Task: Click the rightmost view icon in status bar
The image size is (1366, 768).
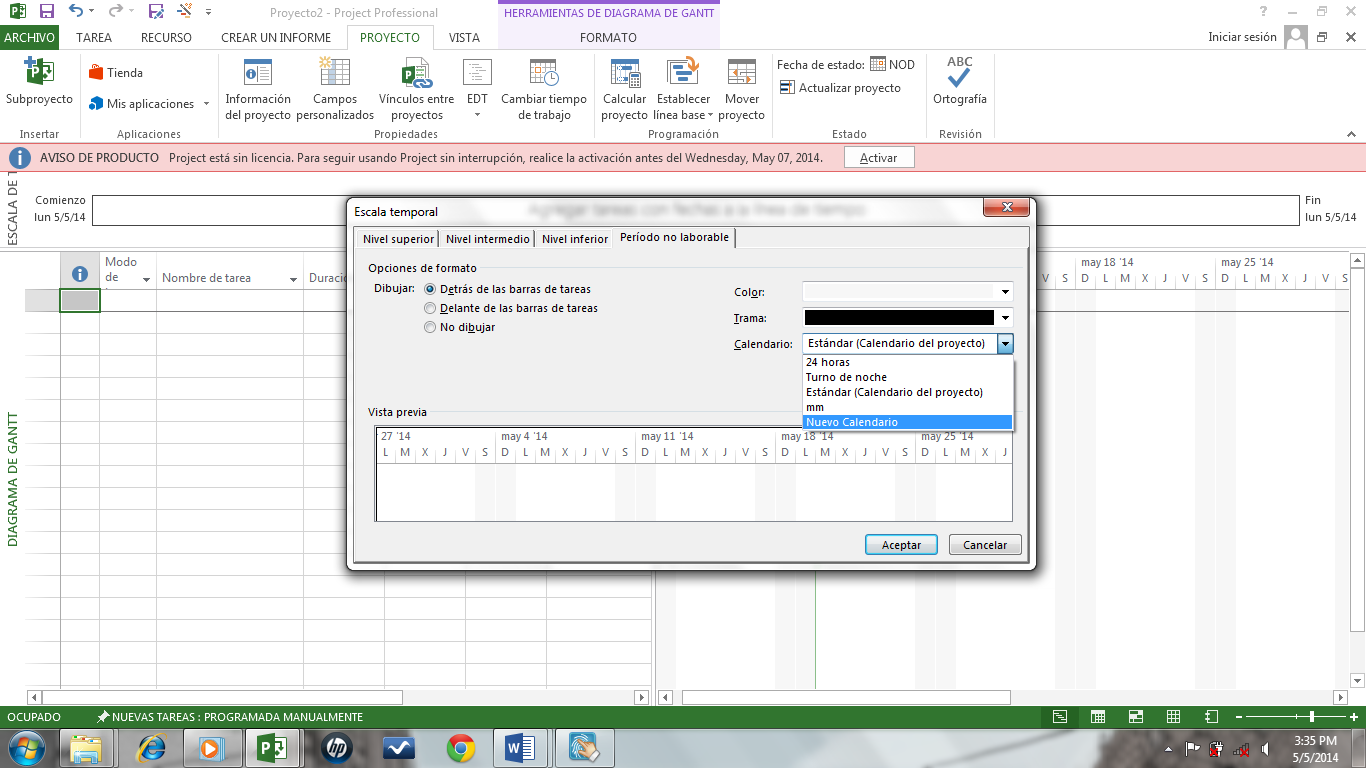Action: [1212, 717]
